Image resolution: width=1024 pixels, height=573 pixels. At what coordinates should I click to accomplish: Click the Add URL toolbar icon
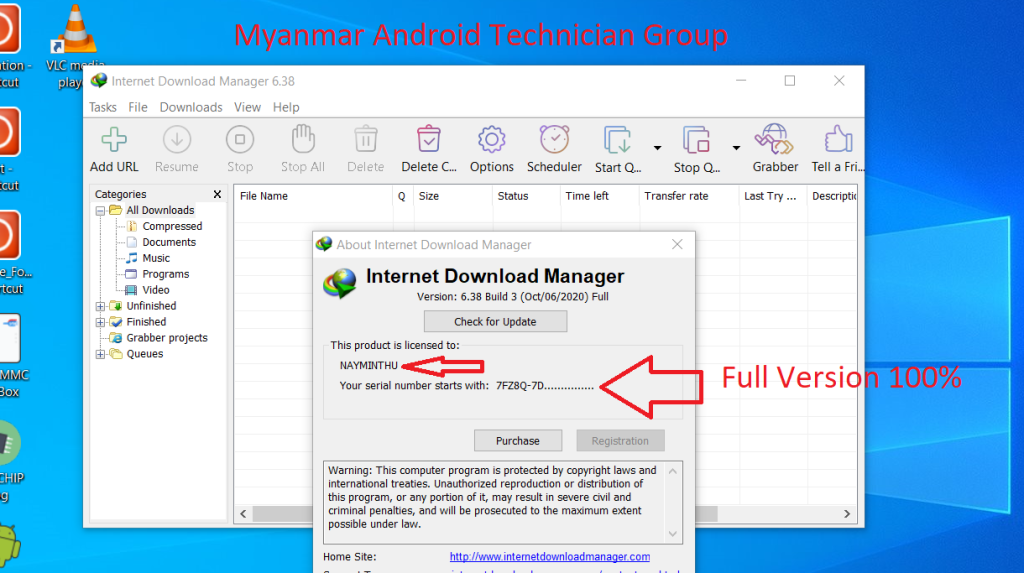(x=114, y=140)
